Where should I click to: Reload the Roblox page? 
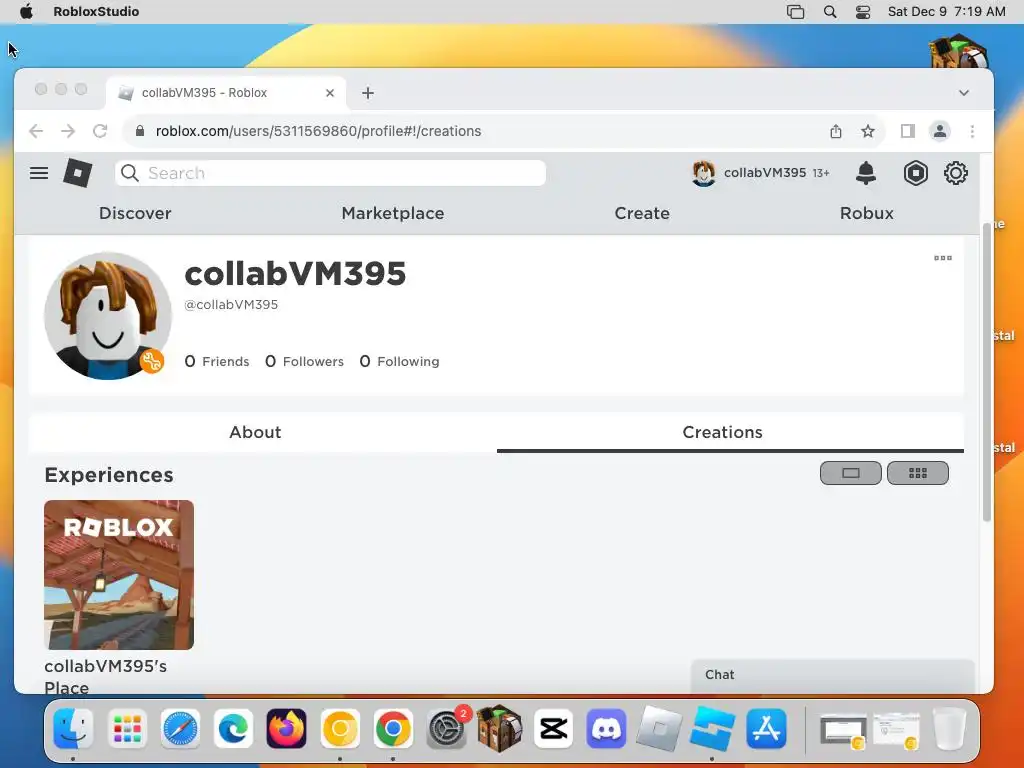pos(100,131)
